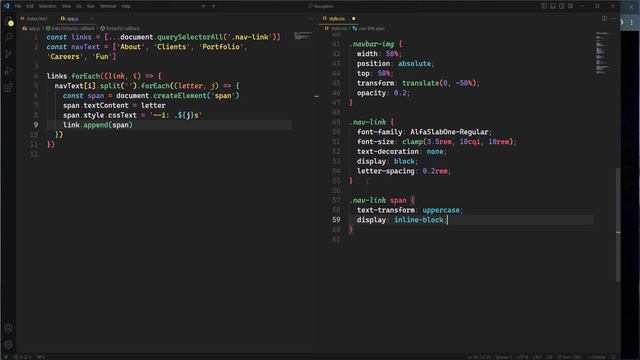Image resolution: width=640 pixels, height=360 pixels.
Task: Open more actions for style.css editor group
Action: [613, 18]
